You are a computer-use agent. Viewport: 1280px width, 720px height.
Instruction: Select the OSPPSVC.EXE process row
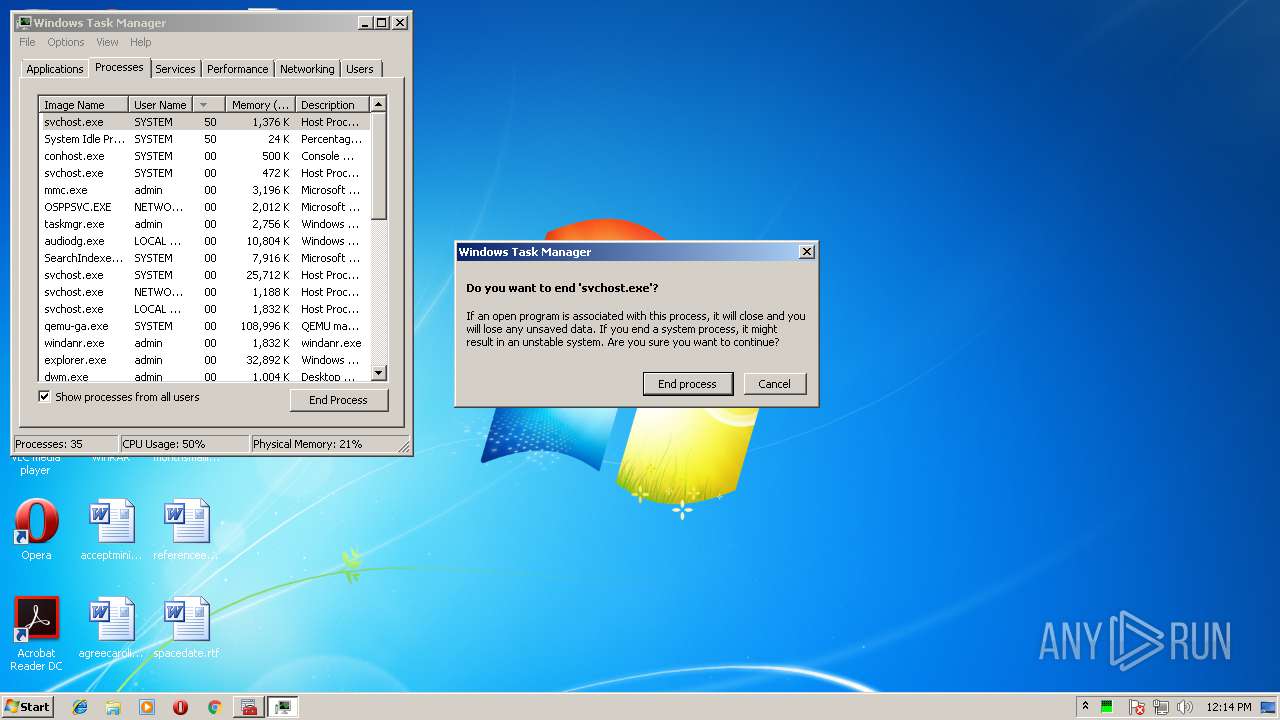[x=204, y=207]
